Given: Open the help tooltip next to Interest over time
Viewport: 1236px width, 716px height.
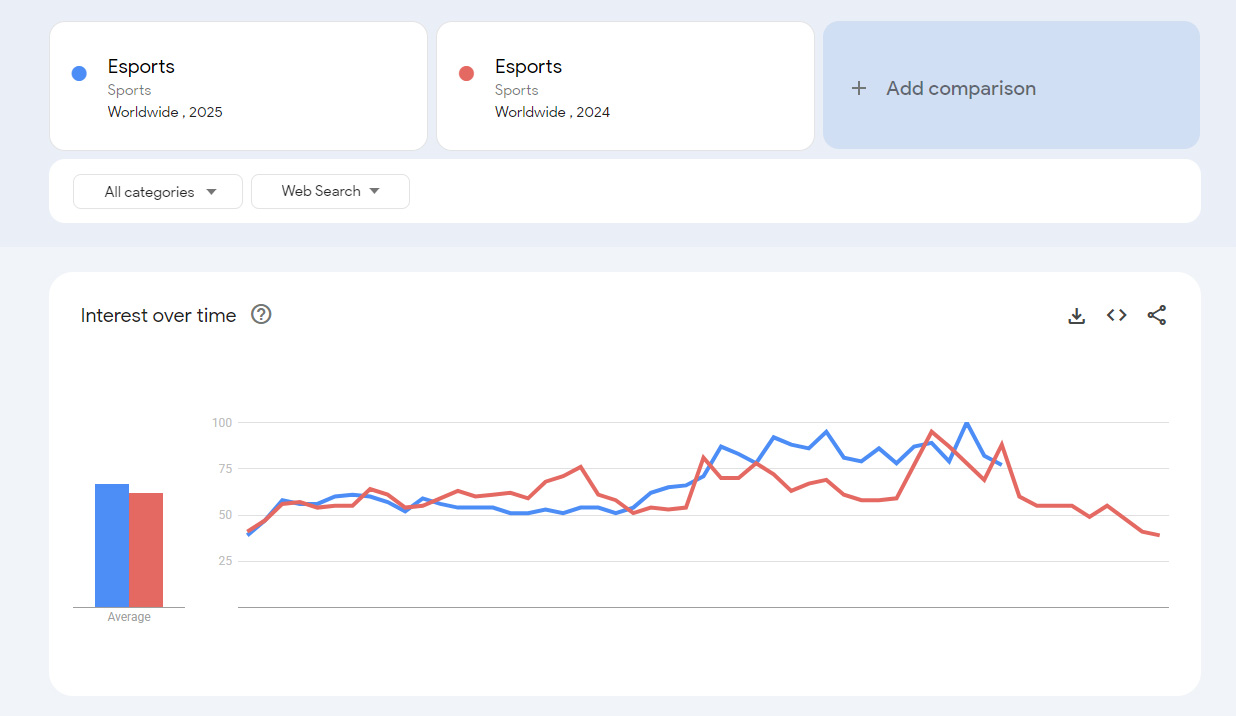Looking at the screenshot, I should (261, 315).
